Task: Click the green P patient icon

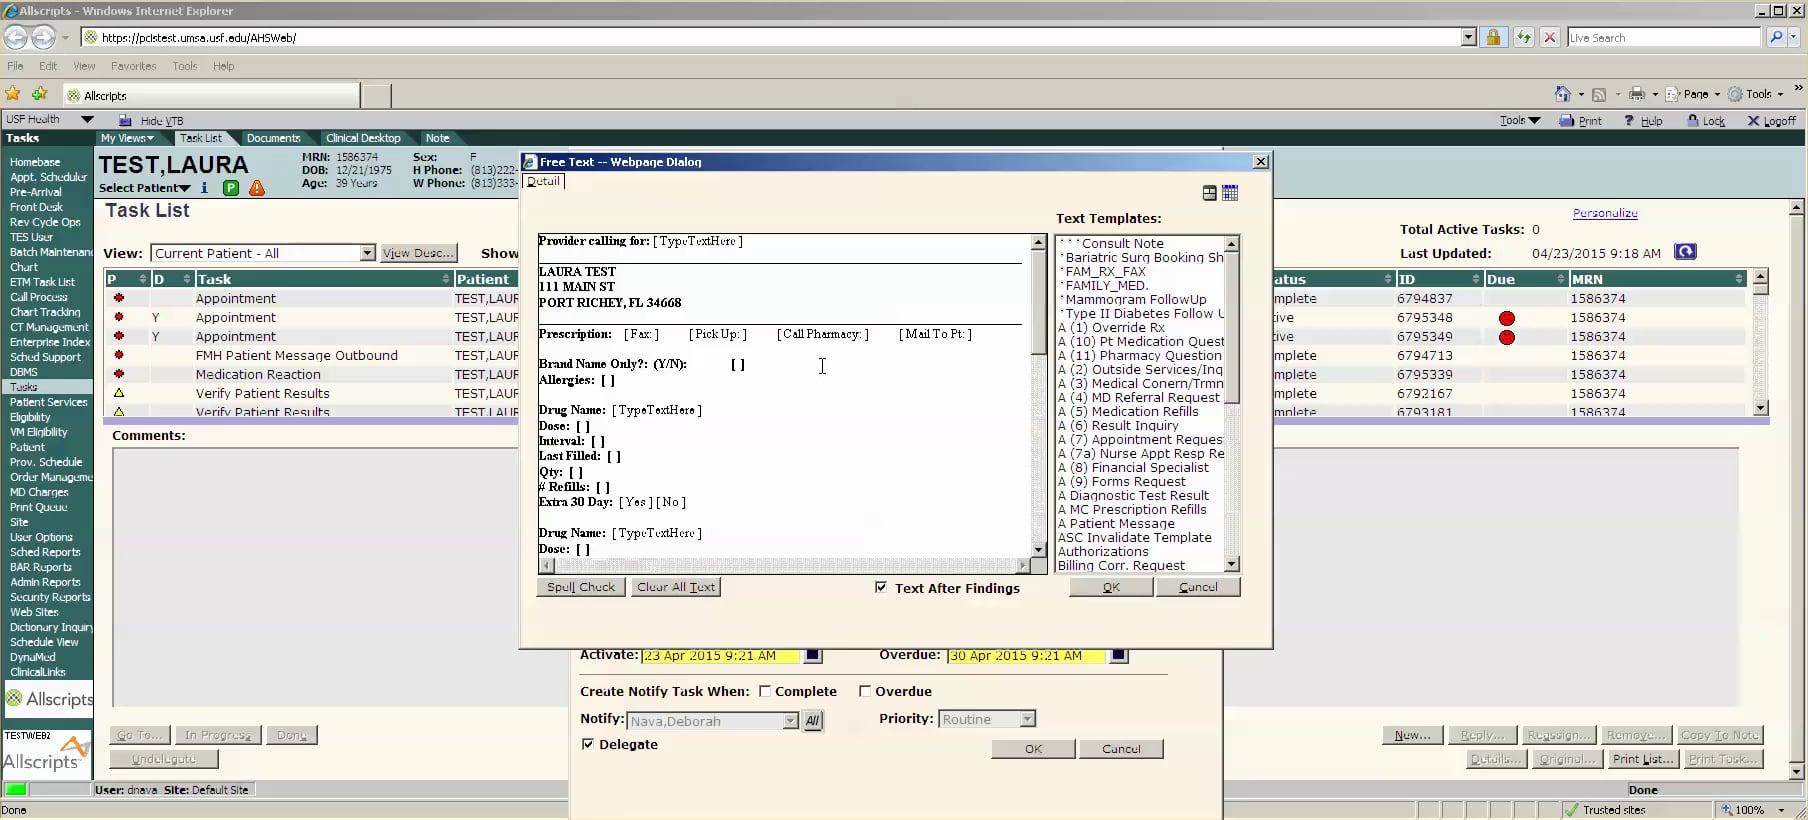Action: (x=231, y=187)
